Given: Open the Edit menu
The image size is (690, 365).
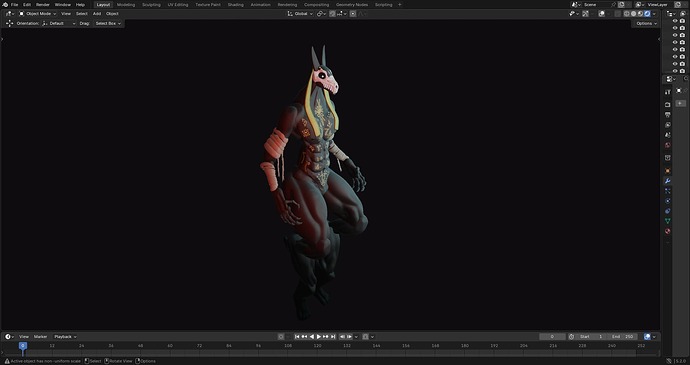Looking at the screenshot, I should [27, 4].
